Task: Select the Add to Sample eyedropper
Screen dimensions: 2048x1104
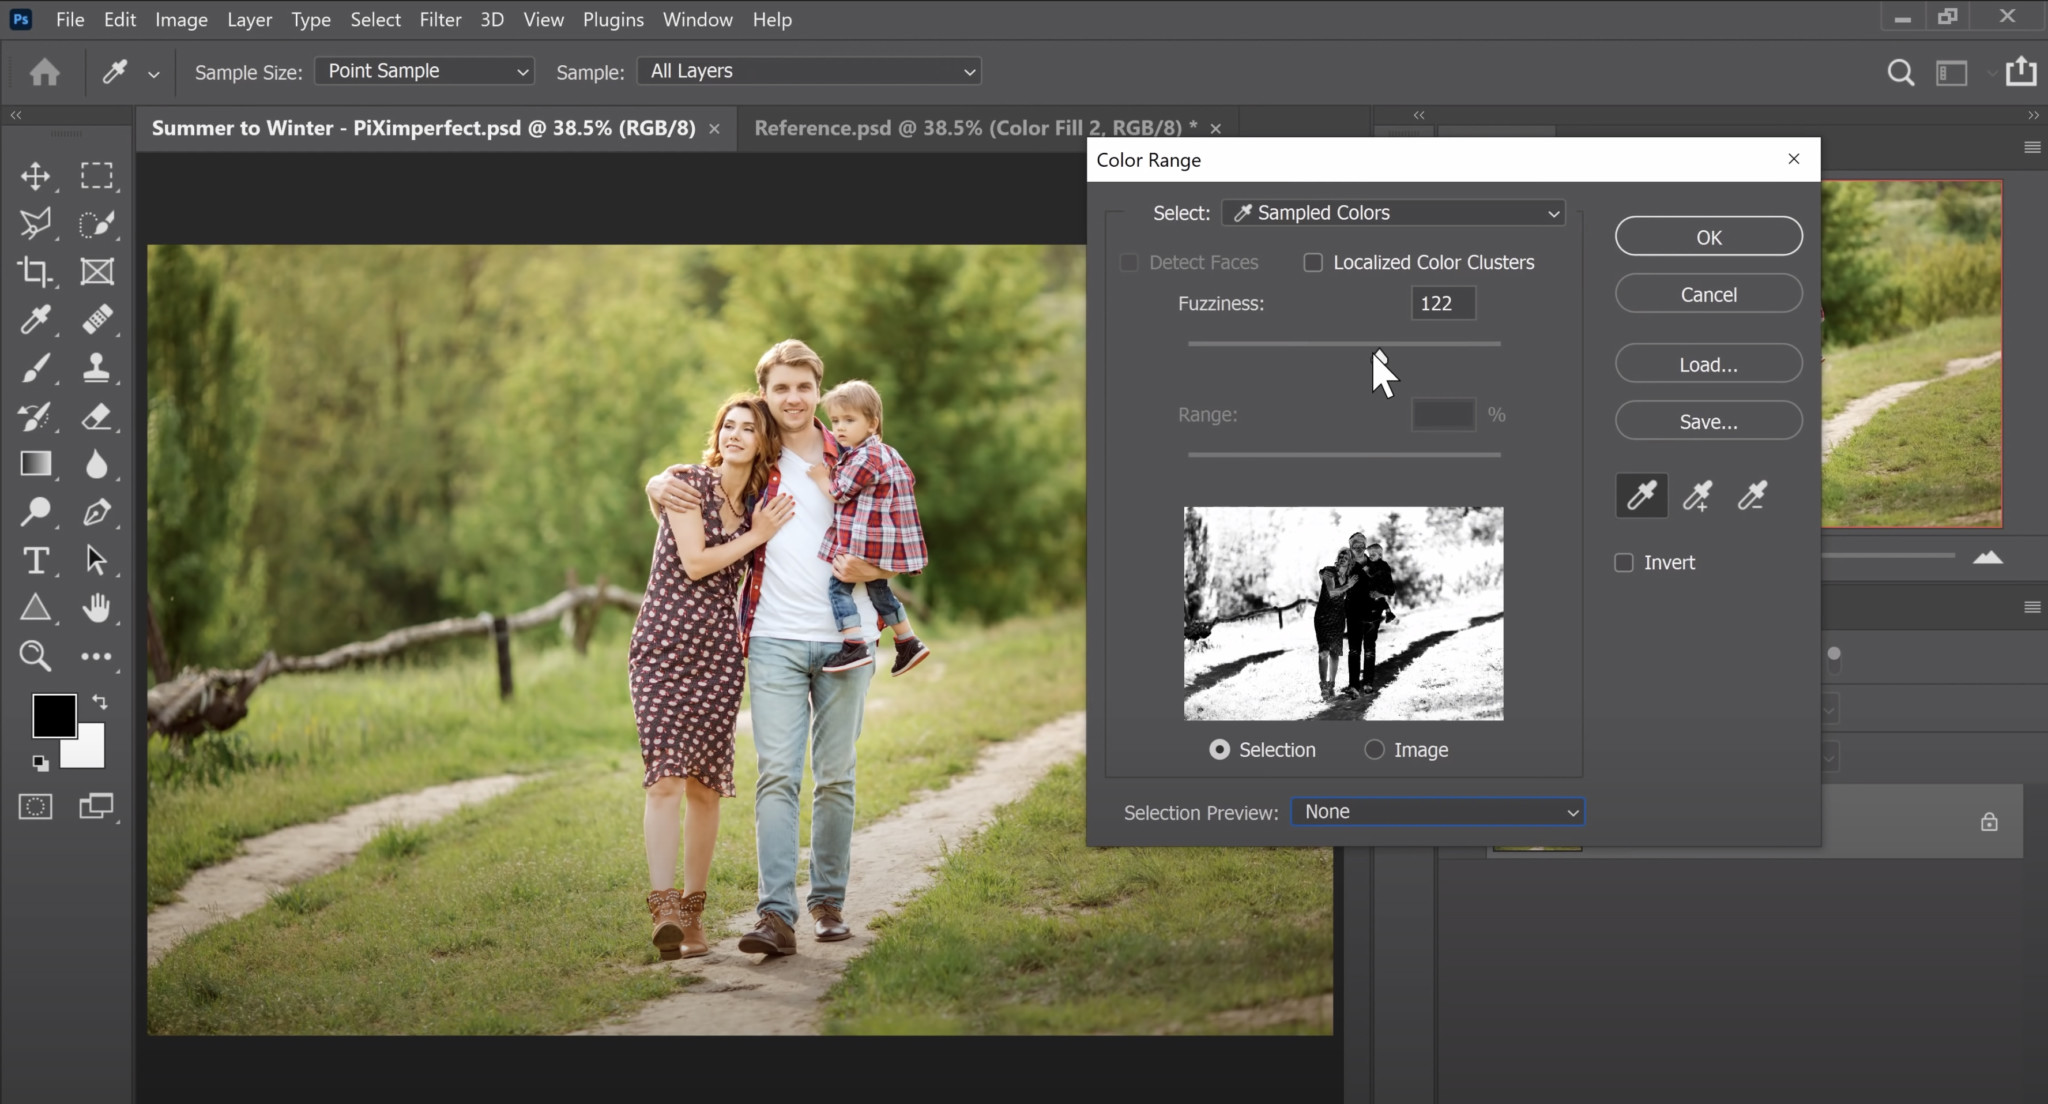Action: 1697,495
